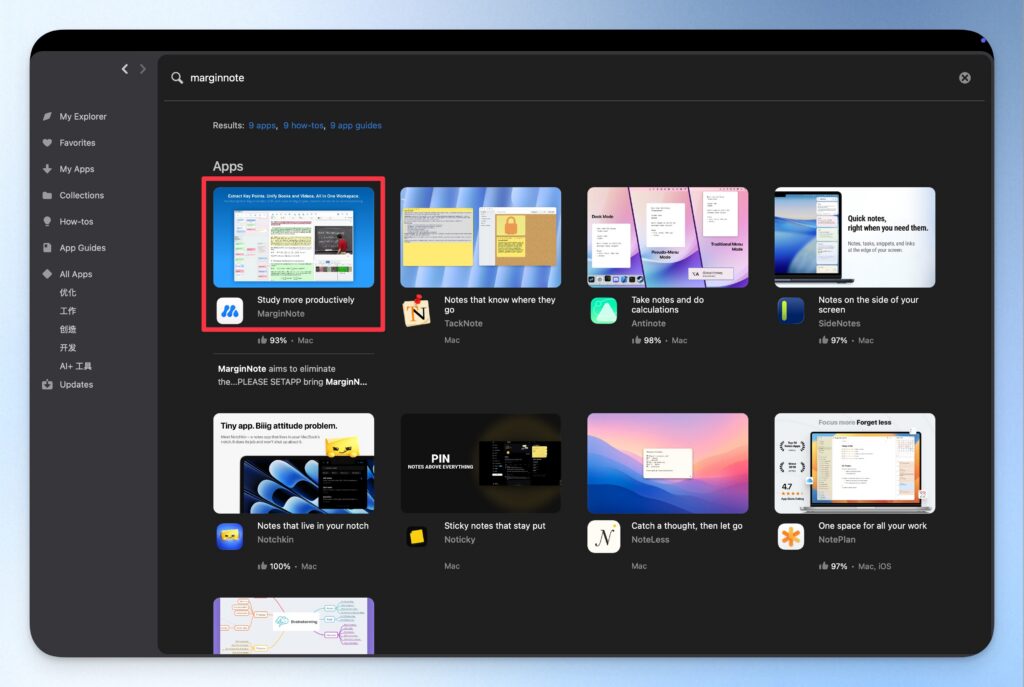Click the 'Study more productively' title
This screenshot has width=1024, height=687.
[306, 300]
